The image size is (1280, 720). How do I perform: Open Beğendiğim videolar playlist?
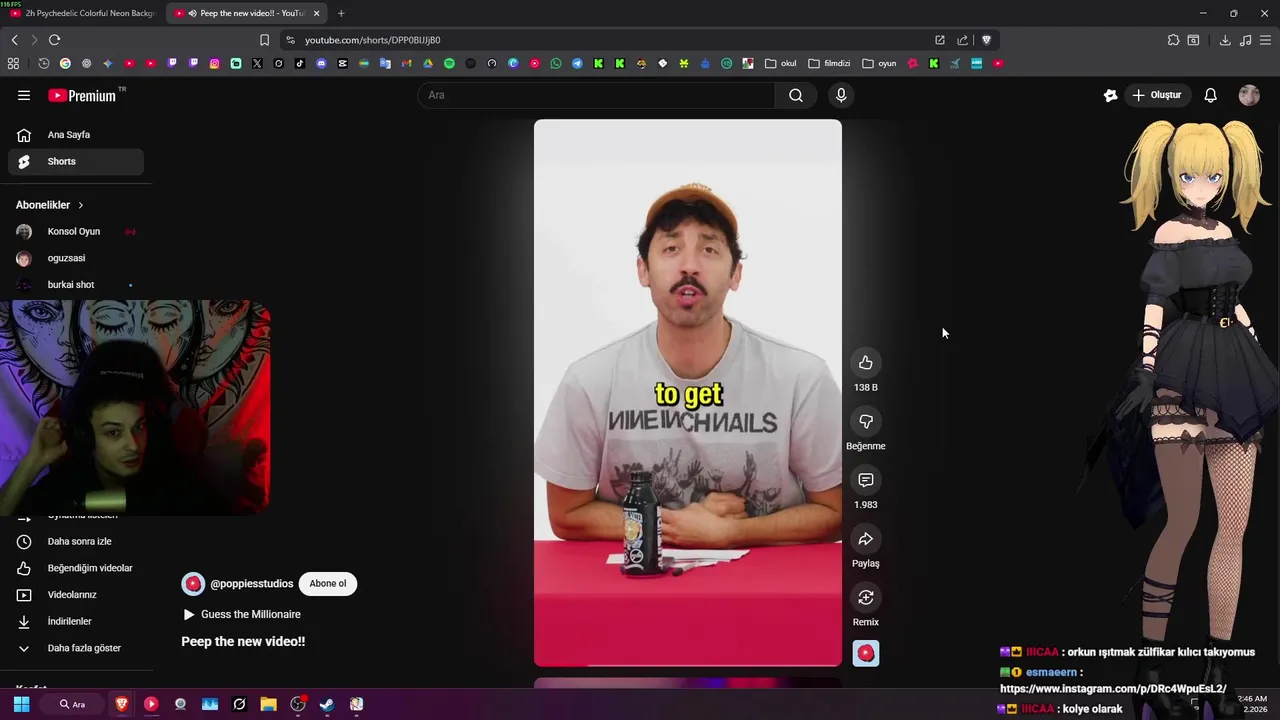pos(76,568)
